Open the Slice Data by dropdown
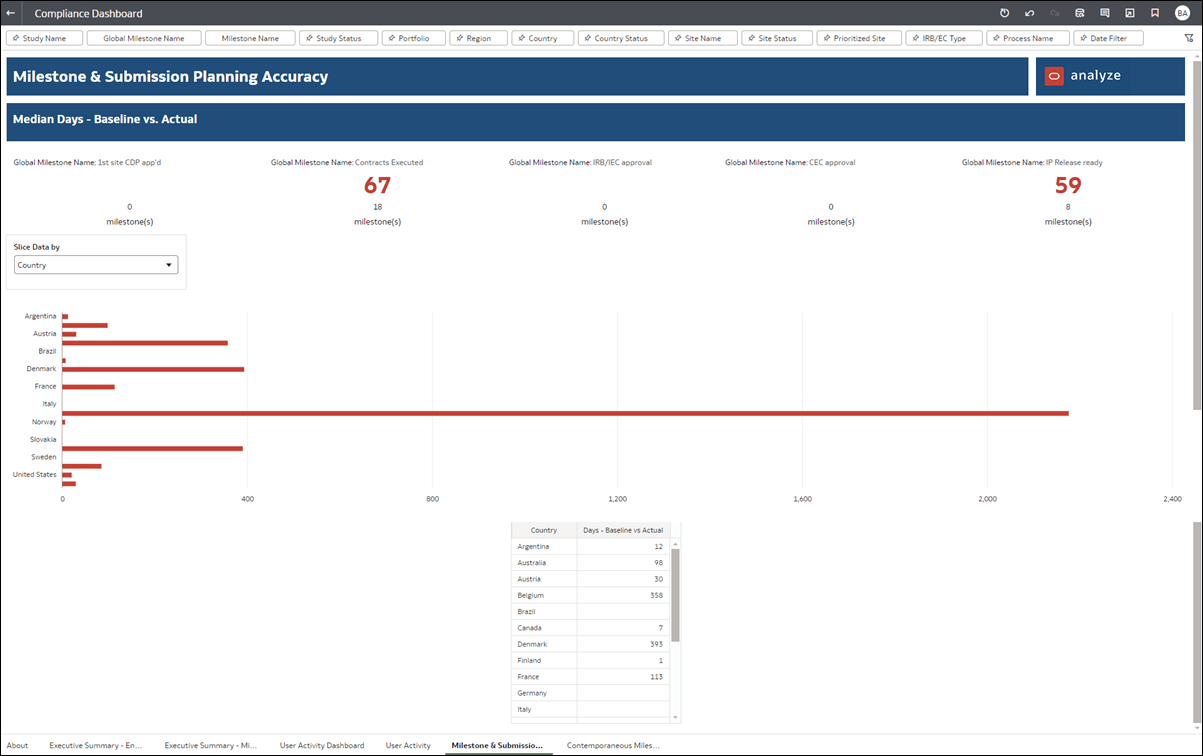The height and width of the screenshot is (756, 1203). click(95, 264)
